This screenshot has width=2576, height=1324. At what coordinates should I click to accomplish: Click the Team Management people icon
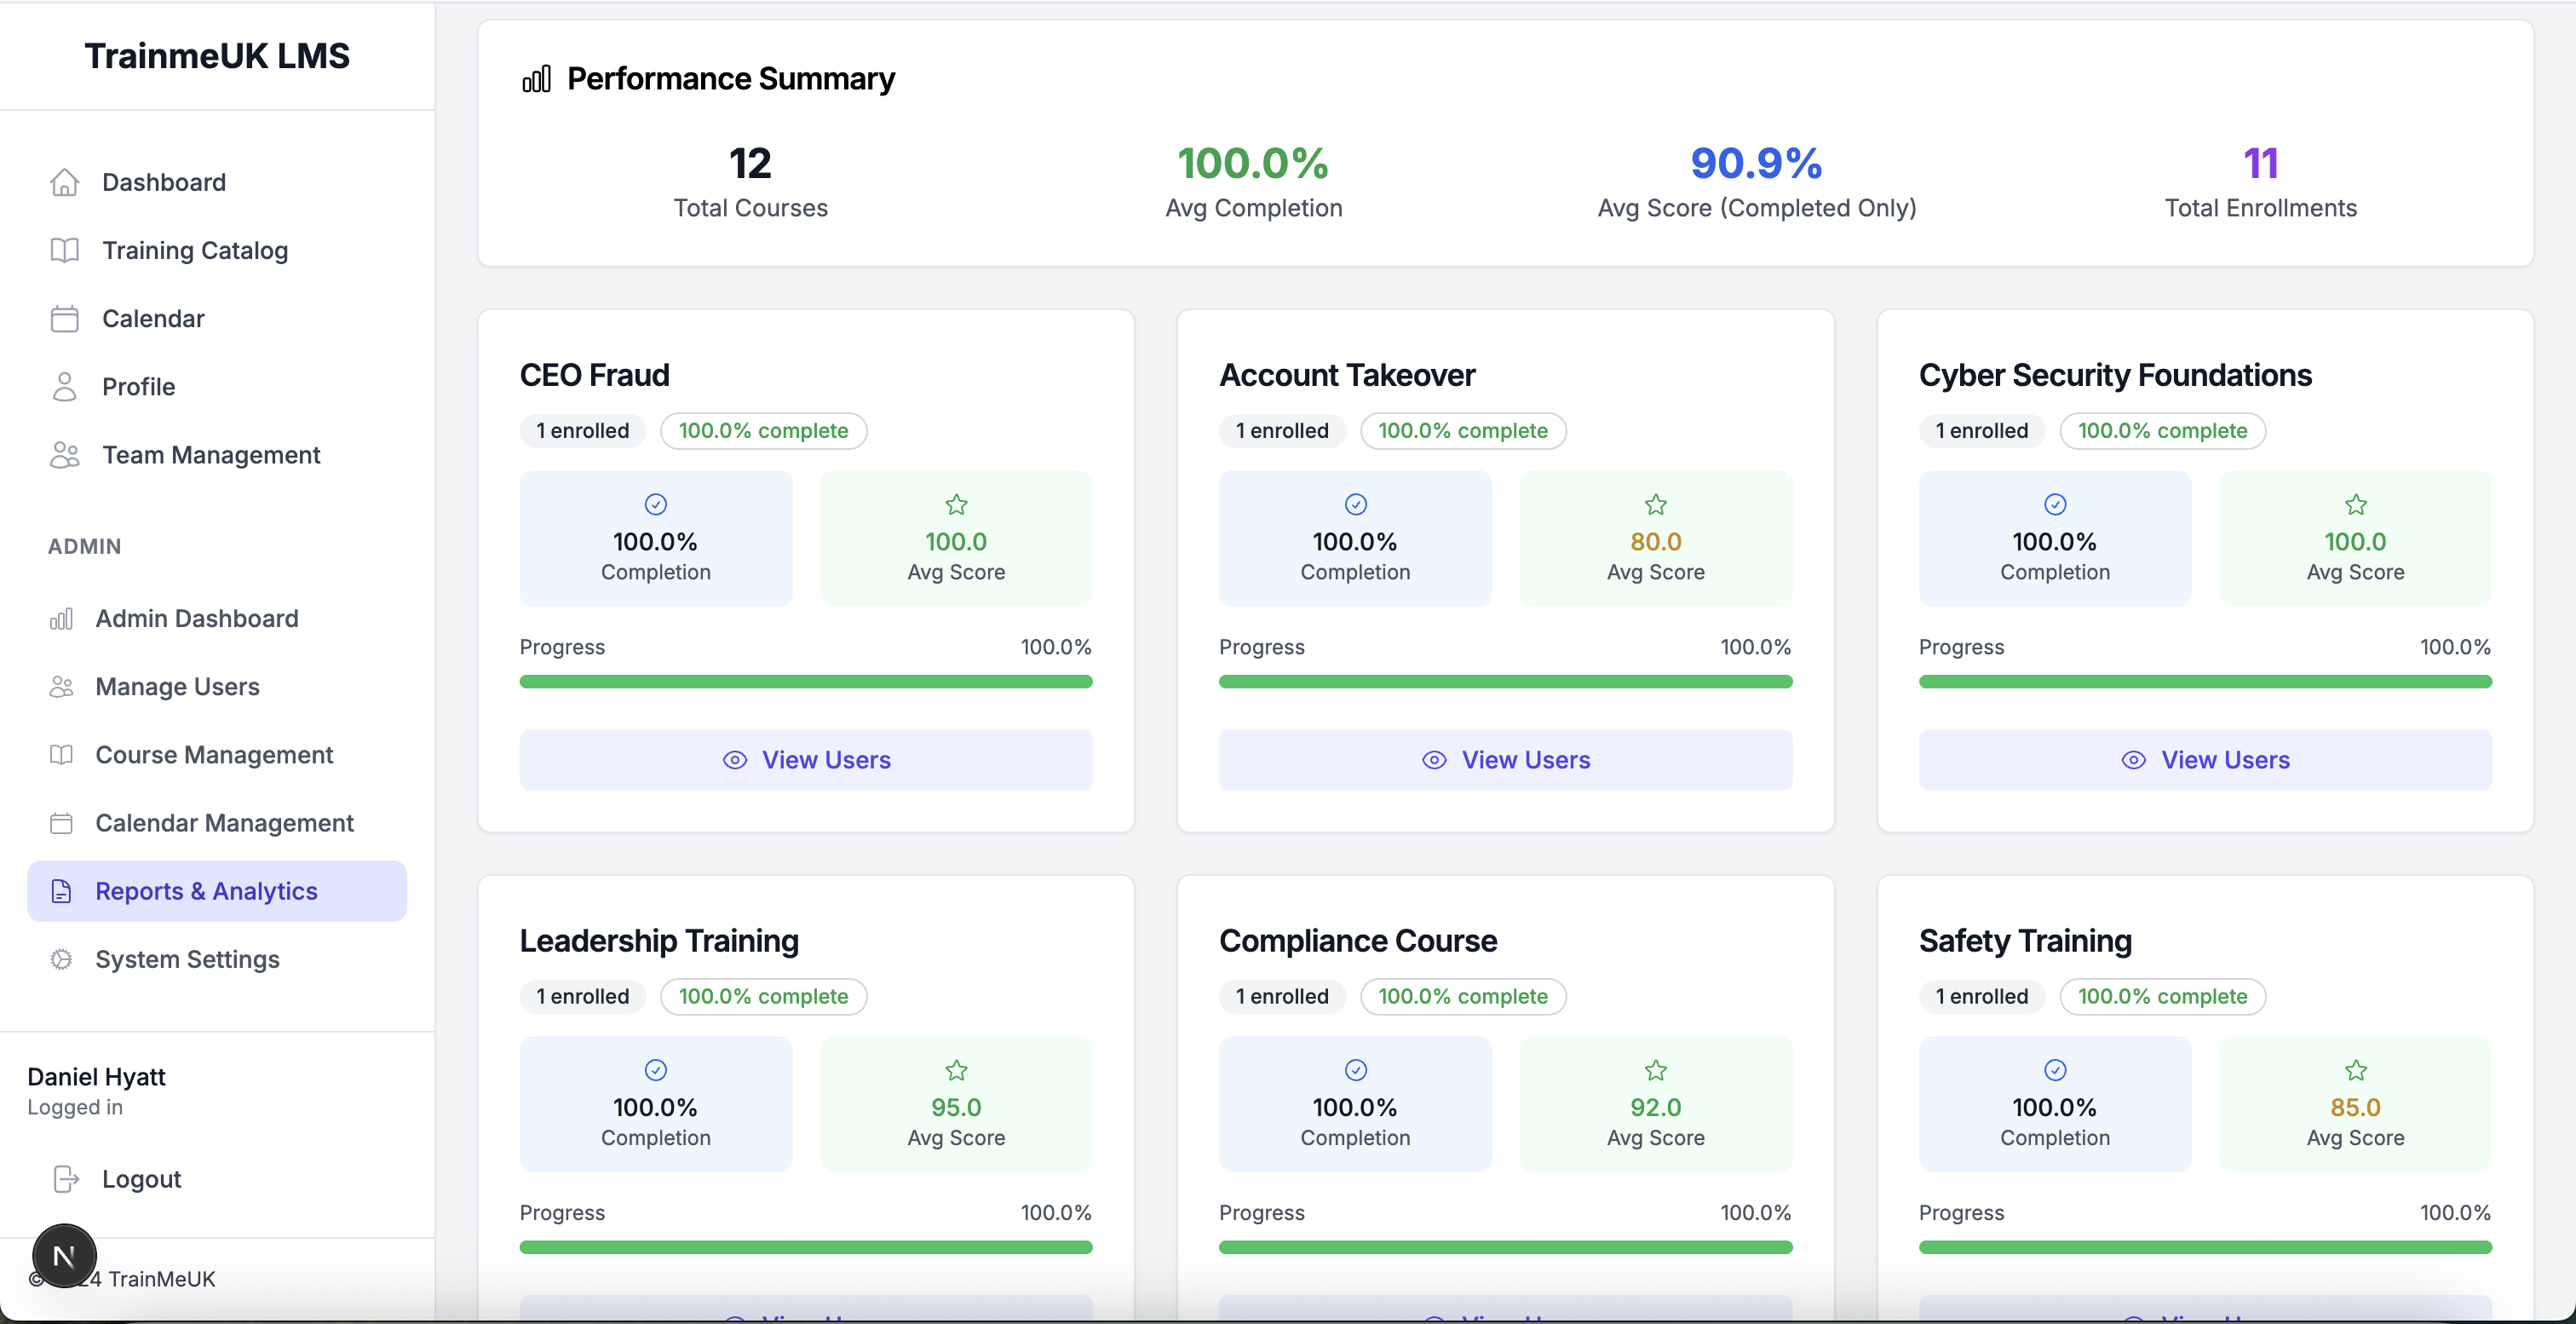(64, 455)
